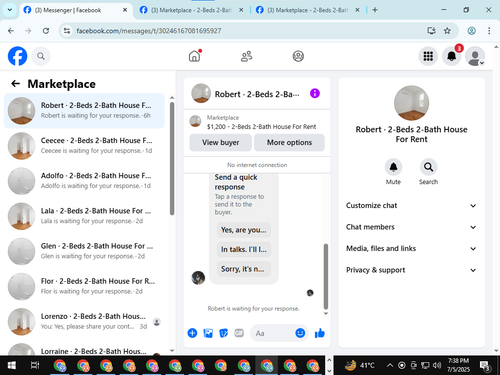Screen dimensions: 500x375
Task: Go to the Home feed icon
Action: (194, 56)
